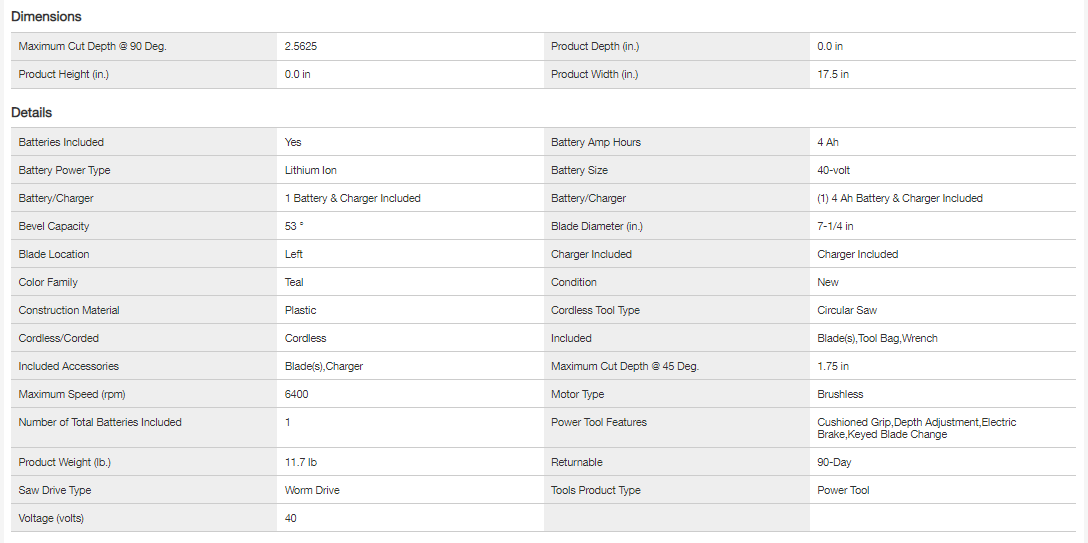Image resolution: width=1088 pixels, height=543 pixels.
Task: Click the Dimensions section heading
Action: [46, 16]
